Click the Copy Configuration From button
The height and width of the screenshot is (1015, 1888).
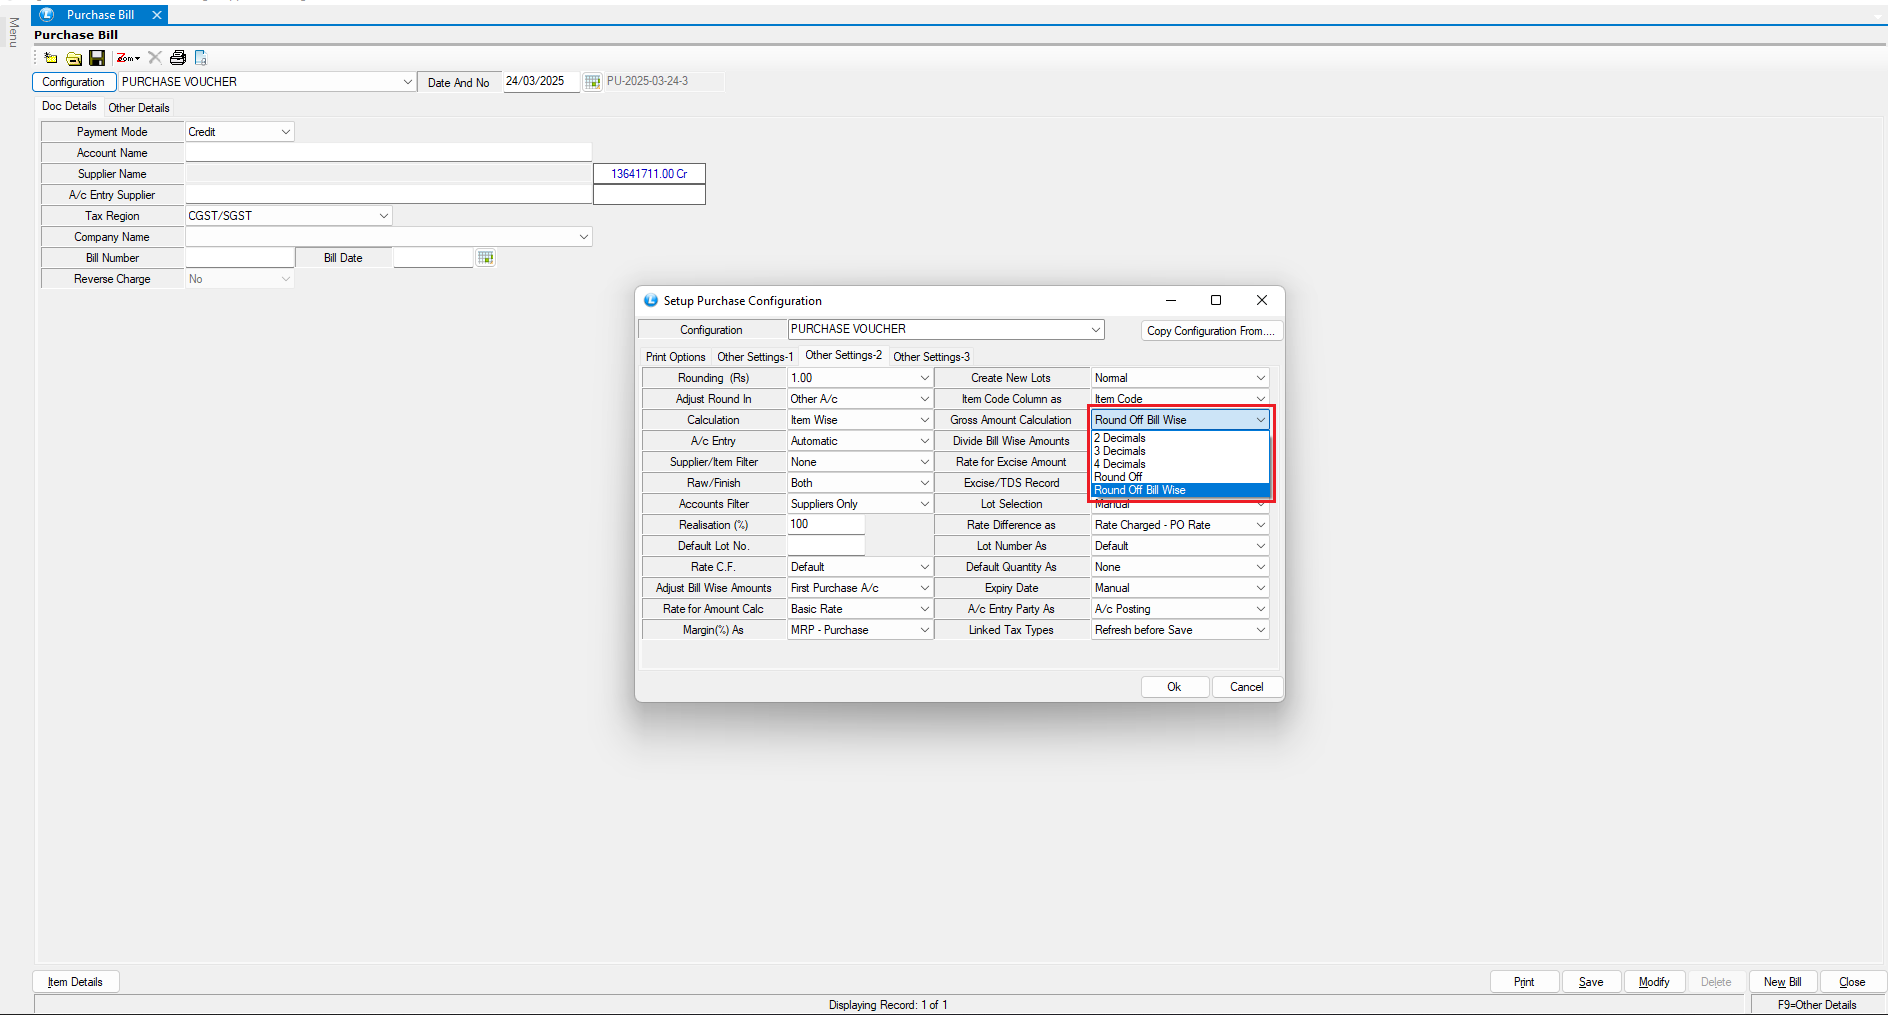point(1210,331)
